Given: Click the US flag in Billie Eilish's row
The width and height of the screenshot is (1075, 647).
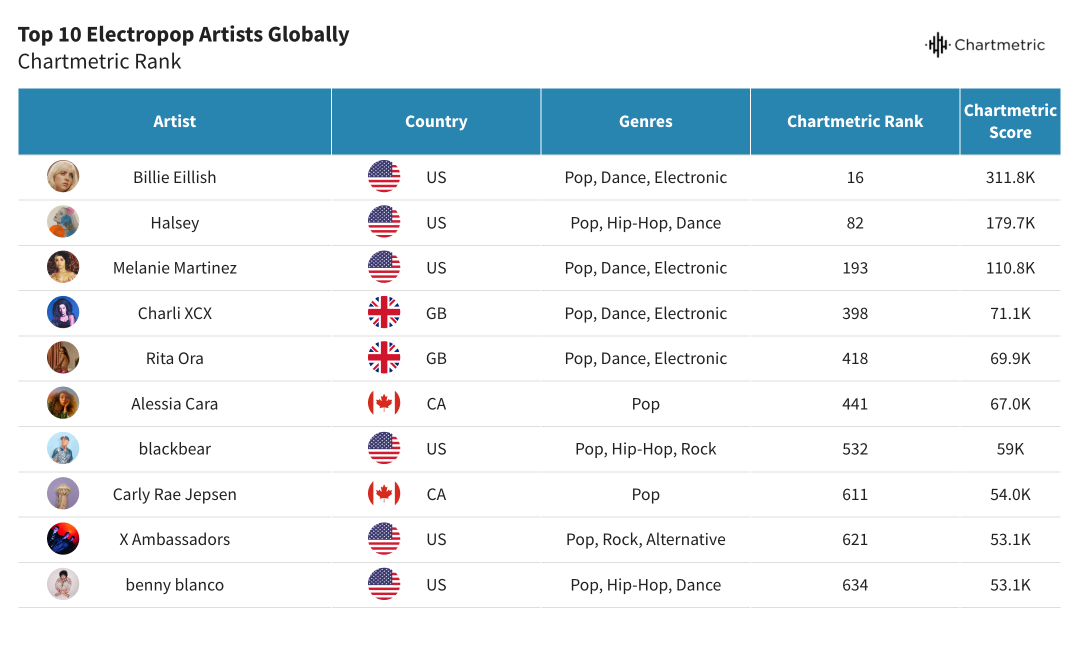Looking at the screenshot, I should point(384,177).
